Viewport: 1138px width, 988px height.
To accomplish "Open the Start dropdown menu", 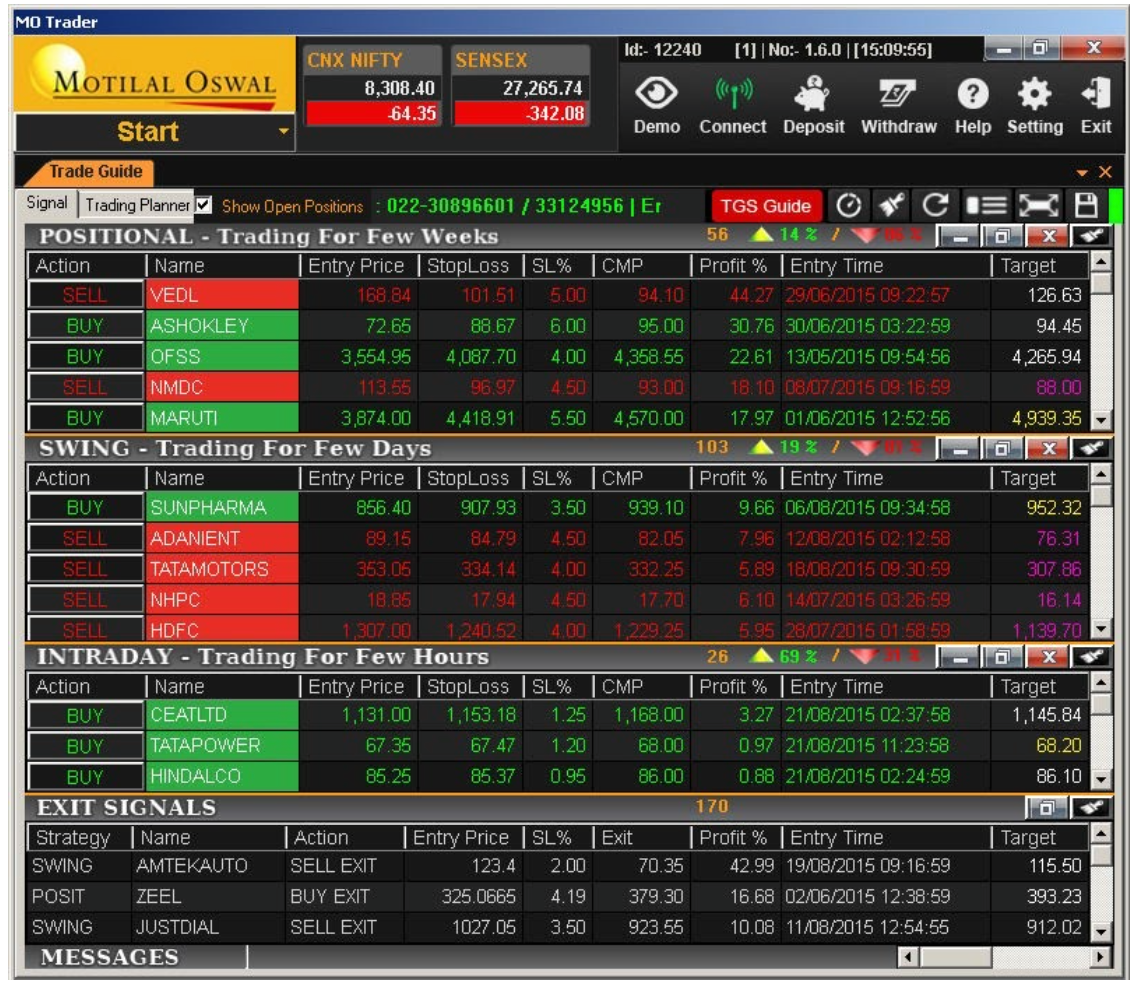I will tap(284, 132).
